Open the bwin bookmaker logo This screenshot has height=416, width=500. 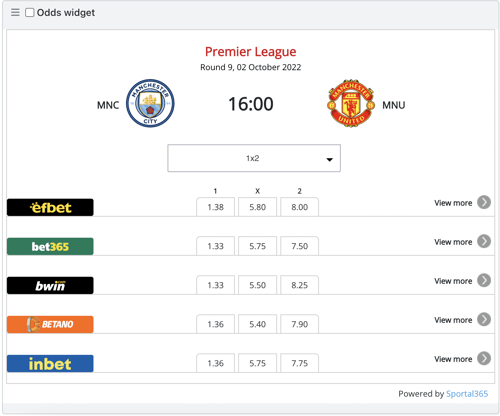pos(50,285)
